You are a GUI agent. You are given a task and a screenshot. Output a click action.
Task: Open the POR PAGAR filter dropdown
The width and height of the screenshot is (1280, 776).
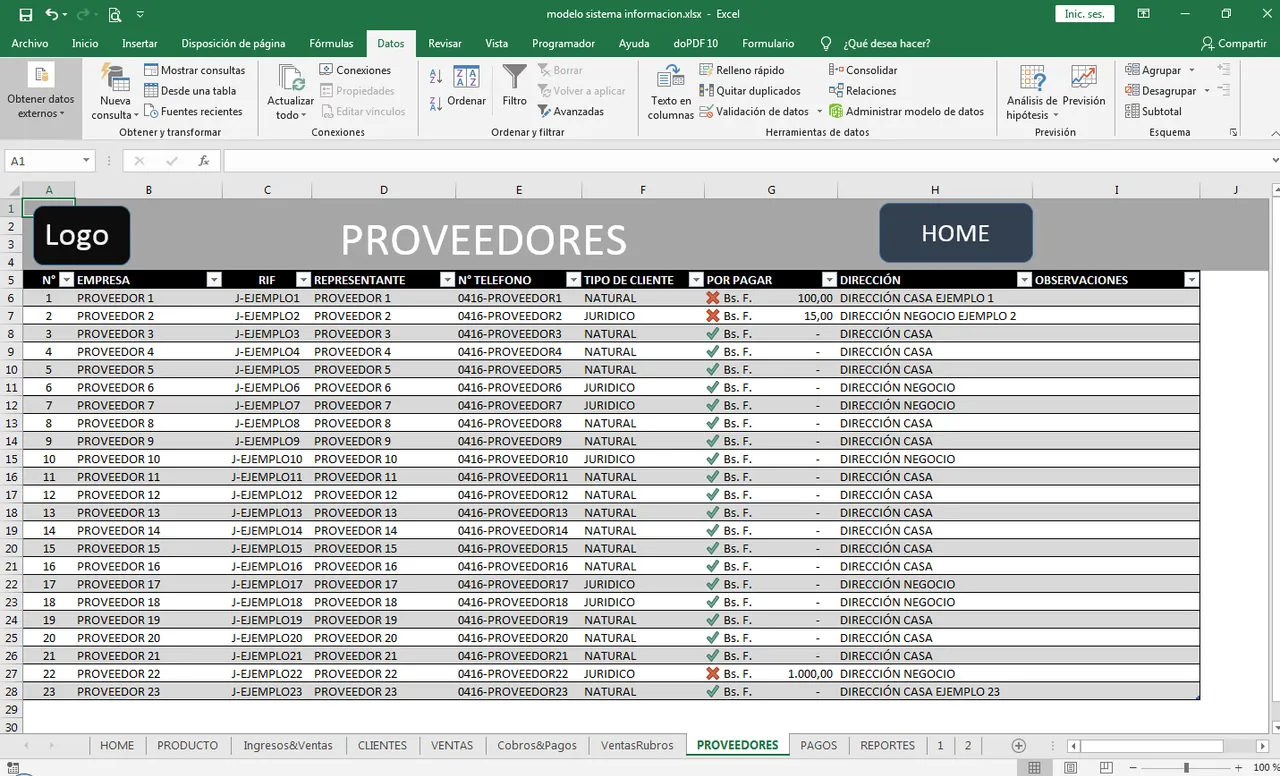coord(829,280)
